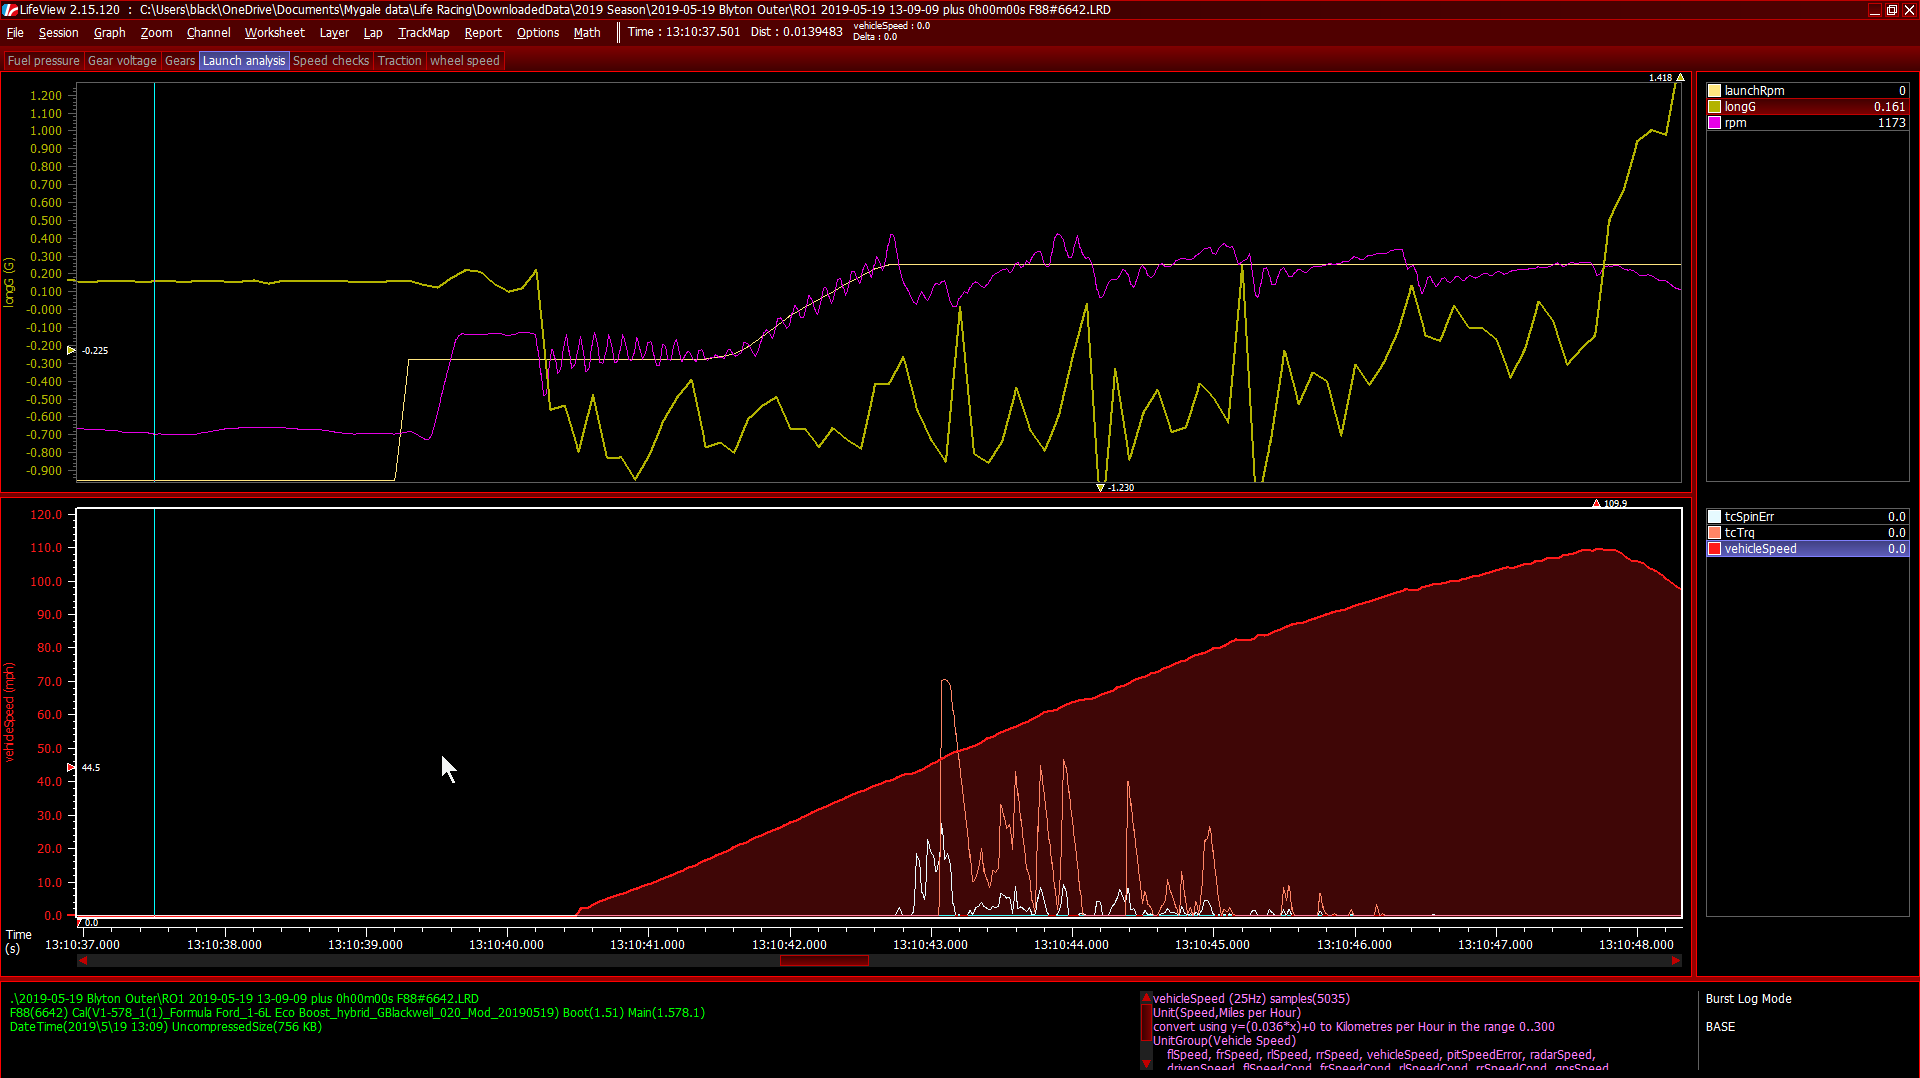This screenshot has height=1078, width=1920.
Task: Open the TrackMap menu
Action: click(424, 33)
